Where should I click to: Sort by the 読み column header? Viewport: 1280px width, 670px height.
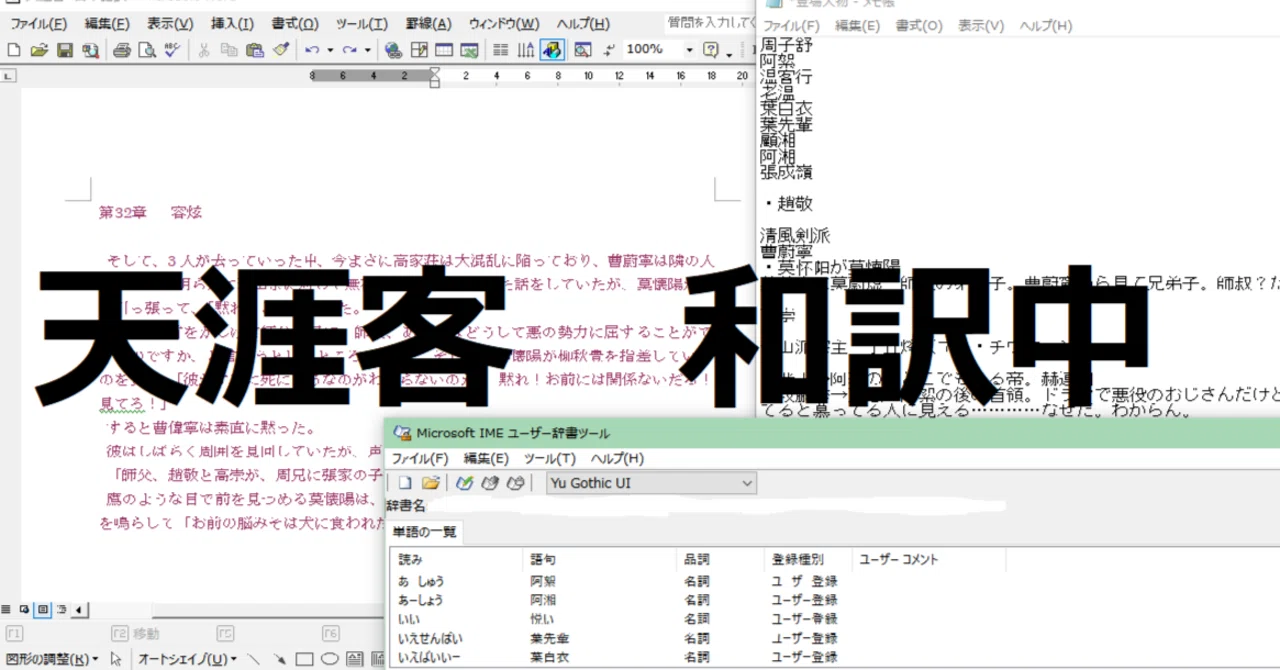[x=456, y=560]
